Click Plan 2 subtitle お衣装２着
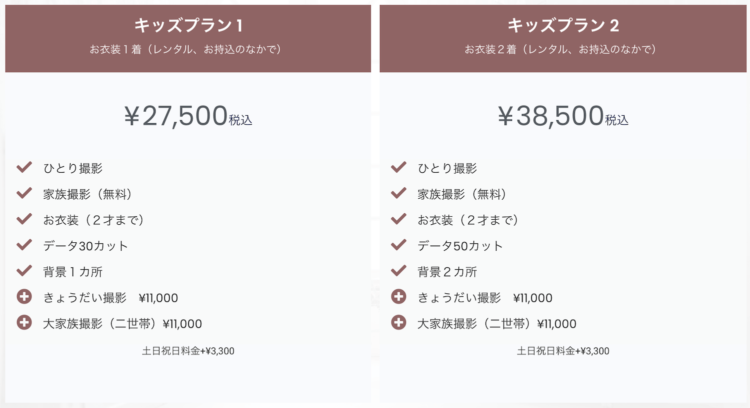Image resolution: width=750 pixels, height=408 pixels. coord(561,49)
